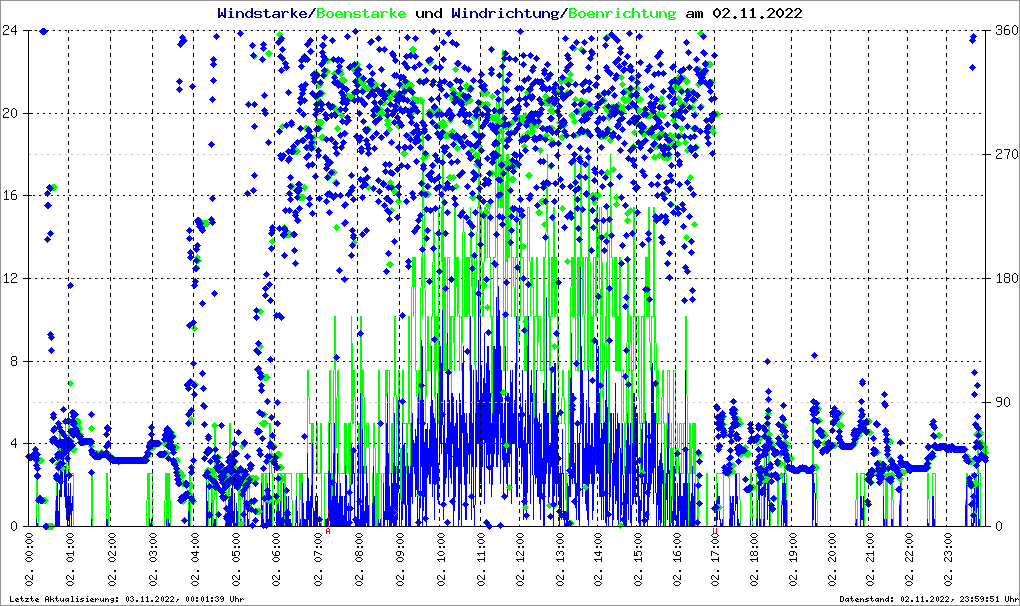Screen dimensions: 1020x606
Task: Click the green 'Boenrichtung' title word
Action: pos(623,13)
